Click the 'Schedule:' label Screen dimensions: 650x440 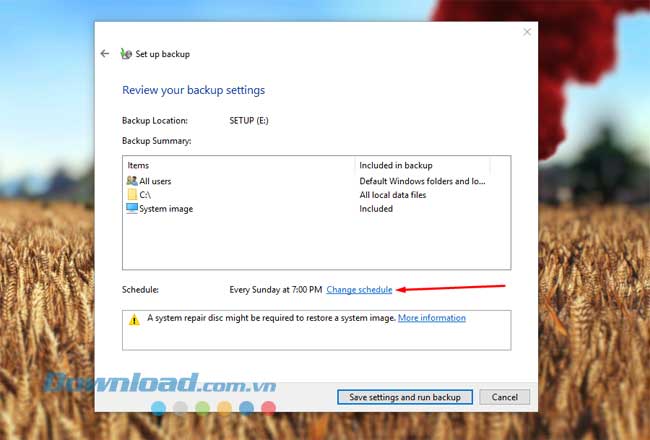click(x=140, y=289)
